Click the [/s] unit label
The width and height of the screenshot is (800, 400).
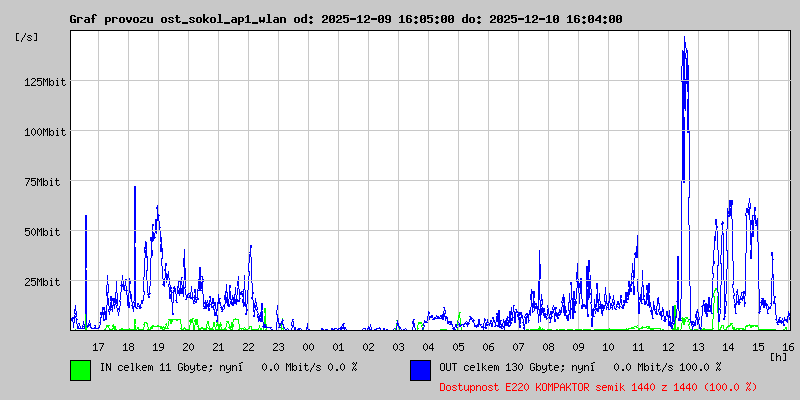27,37
